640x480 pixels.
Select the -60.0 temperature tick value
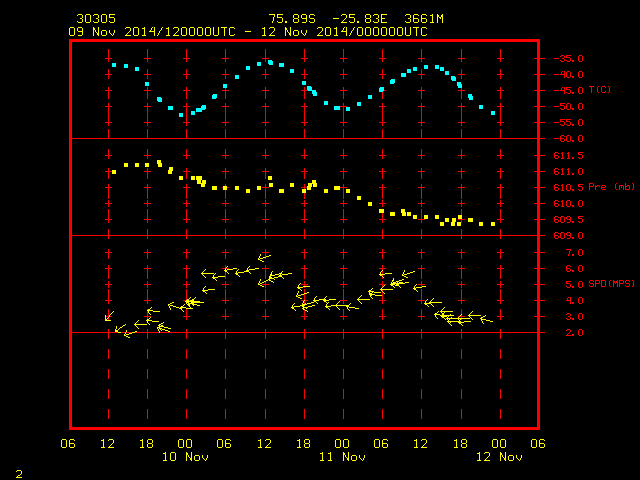(x=569, y=139)
